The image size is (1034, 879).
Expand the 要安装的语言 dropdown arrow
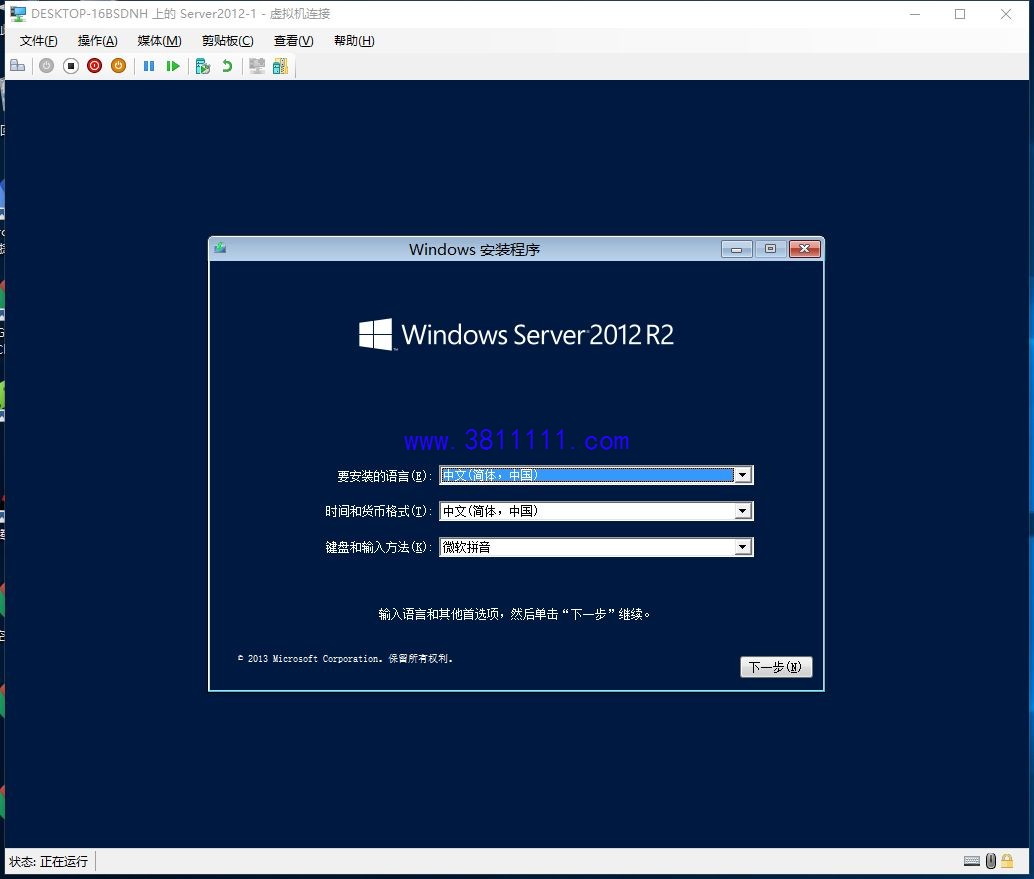point(743,475)
